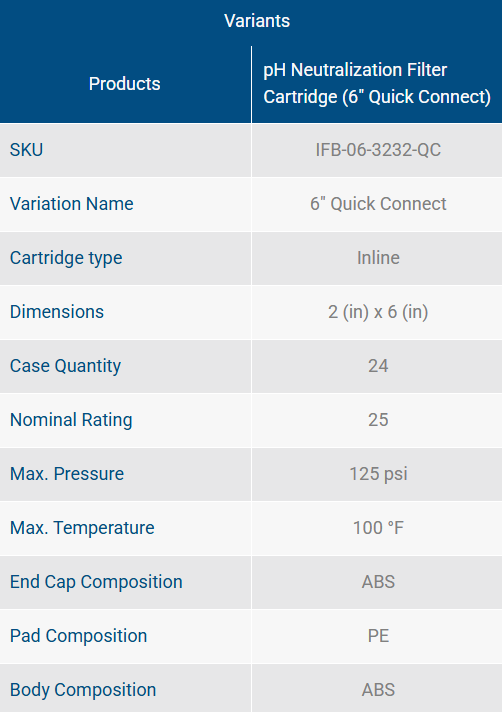Select the Cartridge type row label

pos(66,258)
